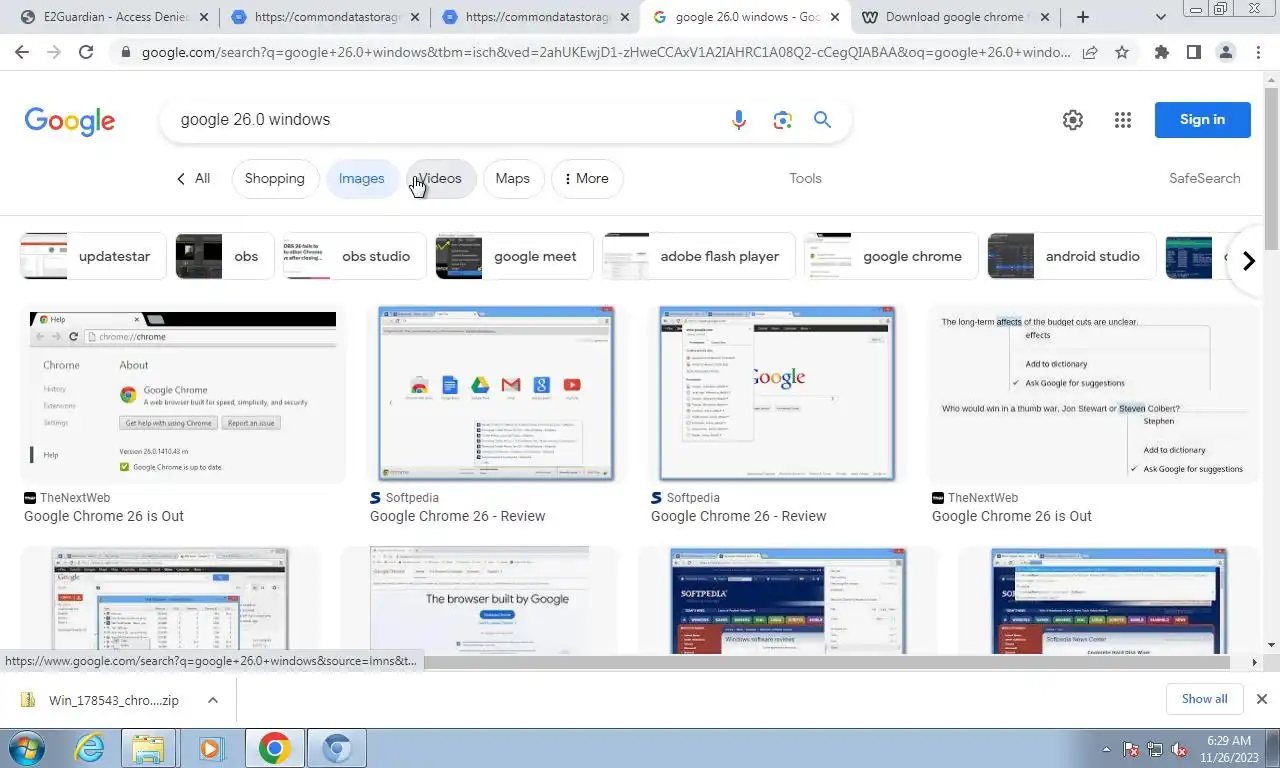The image size is (1280, 768).
Task: Open first TheNextWeb Google Chrome 26 is Out link
Action: click(104, 516)
